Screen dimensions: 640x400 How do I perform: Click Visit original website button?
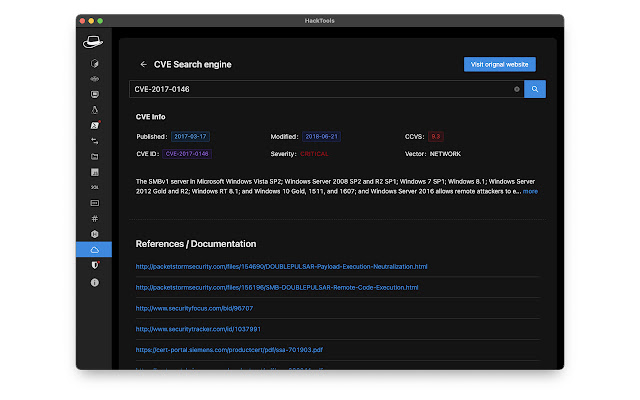click(x=499, y=64)
